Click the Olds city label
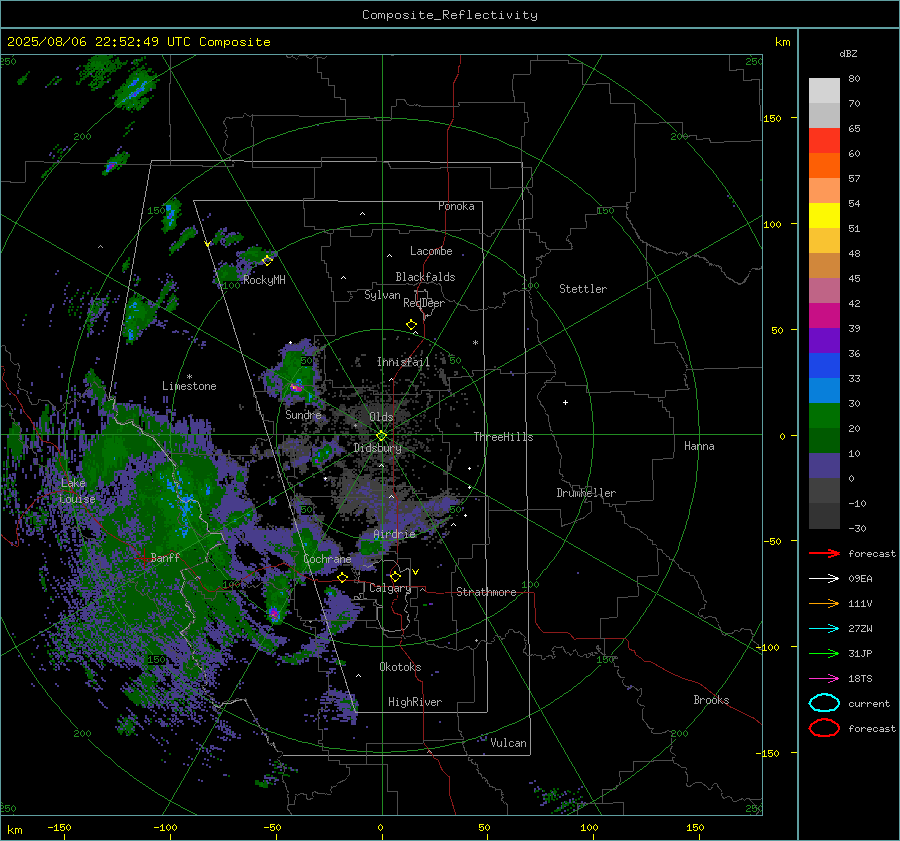The image size is (900, 841). (381, 417)
